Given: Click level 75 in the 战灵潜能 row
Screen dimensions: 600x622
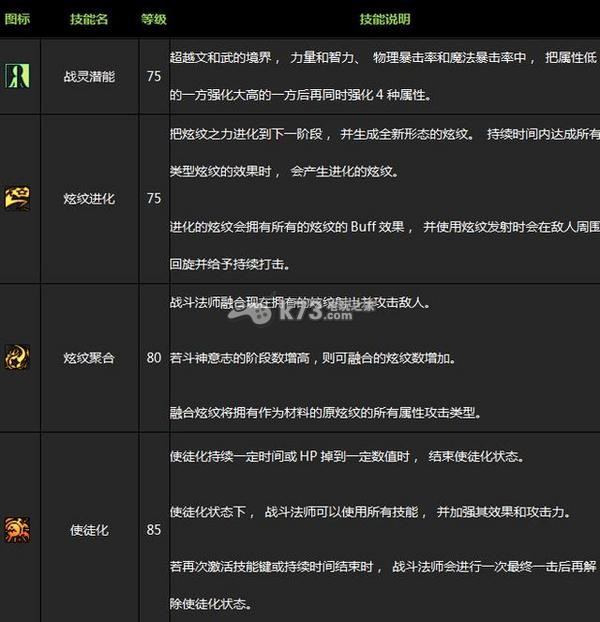Looking at the screenshot, I should coord(154,76).
